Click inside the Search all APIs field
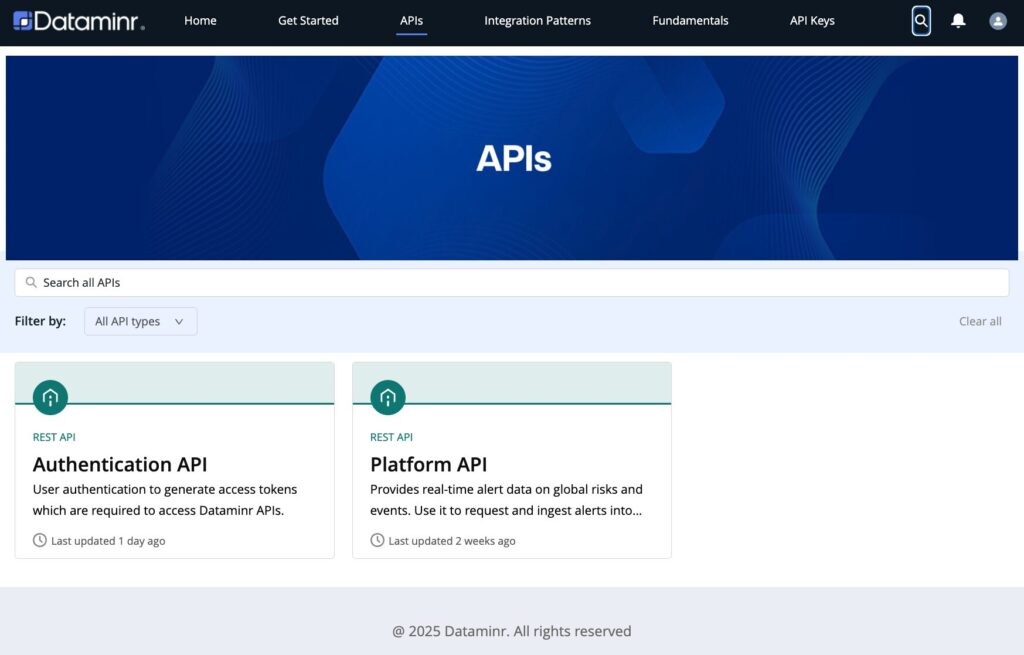This screenshot has height=655, width=1024. coord(400,282)
